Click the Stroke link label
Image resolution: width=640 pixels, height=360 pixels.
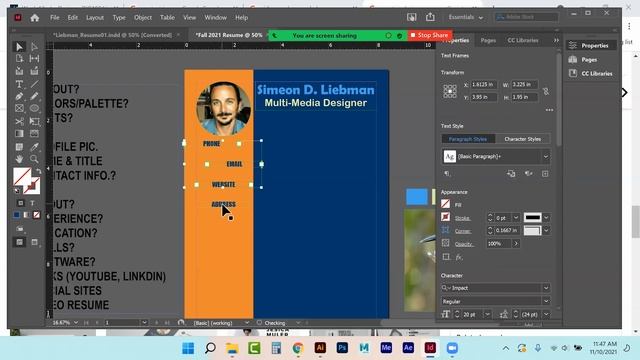coord(462,218)
